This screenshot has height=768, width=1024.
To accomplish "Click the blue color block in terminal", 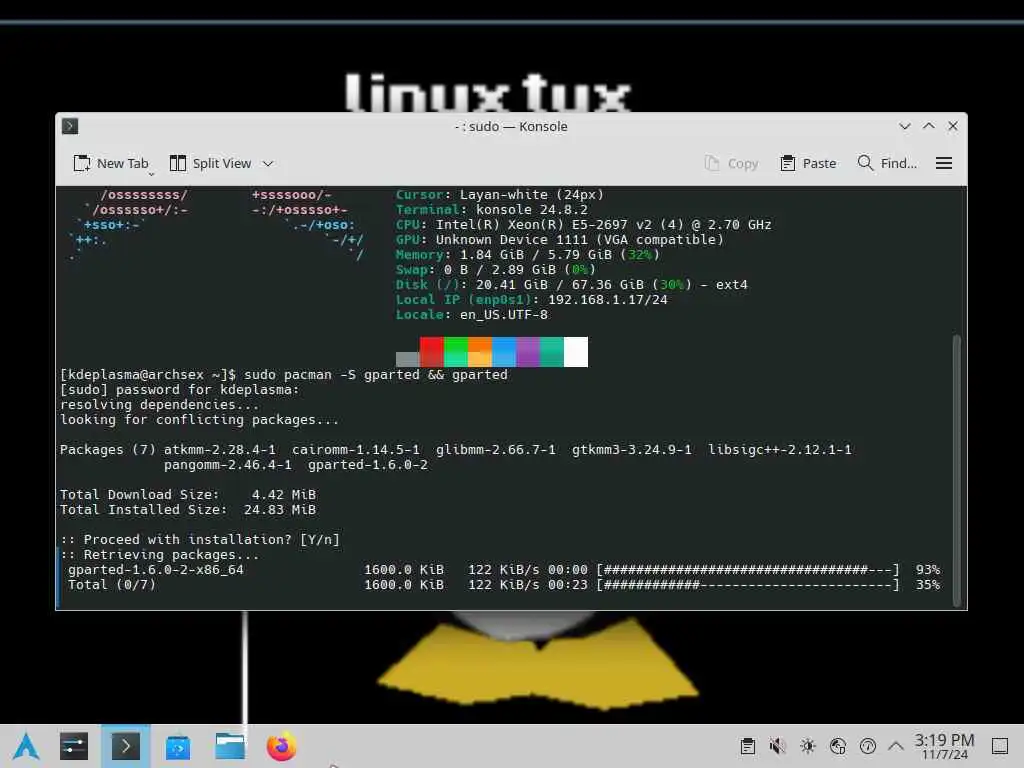I will [504, 352].
